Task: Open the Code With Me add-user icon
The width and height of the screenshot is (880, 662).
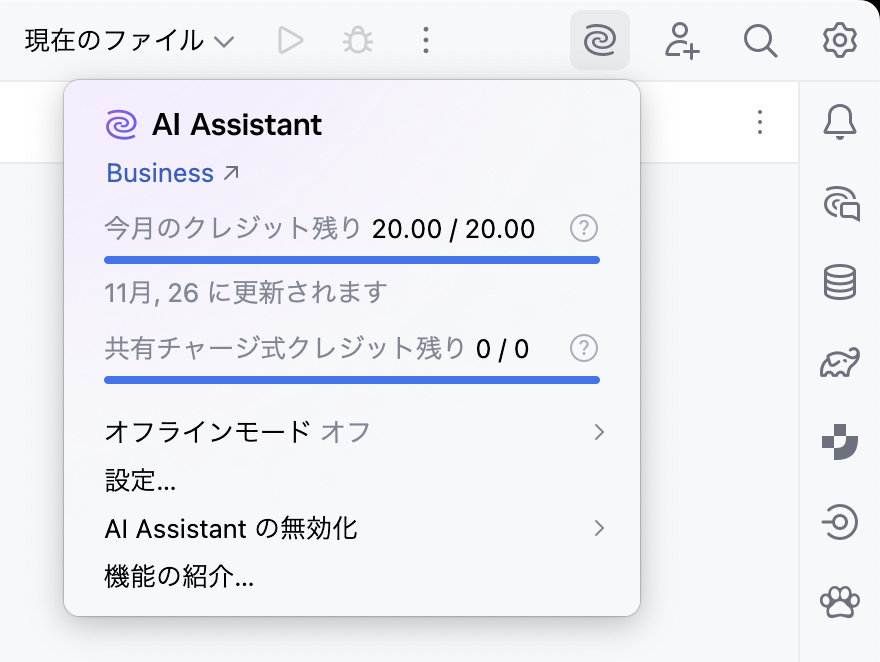Action: click(x=681, y=40)
